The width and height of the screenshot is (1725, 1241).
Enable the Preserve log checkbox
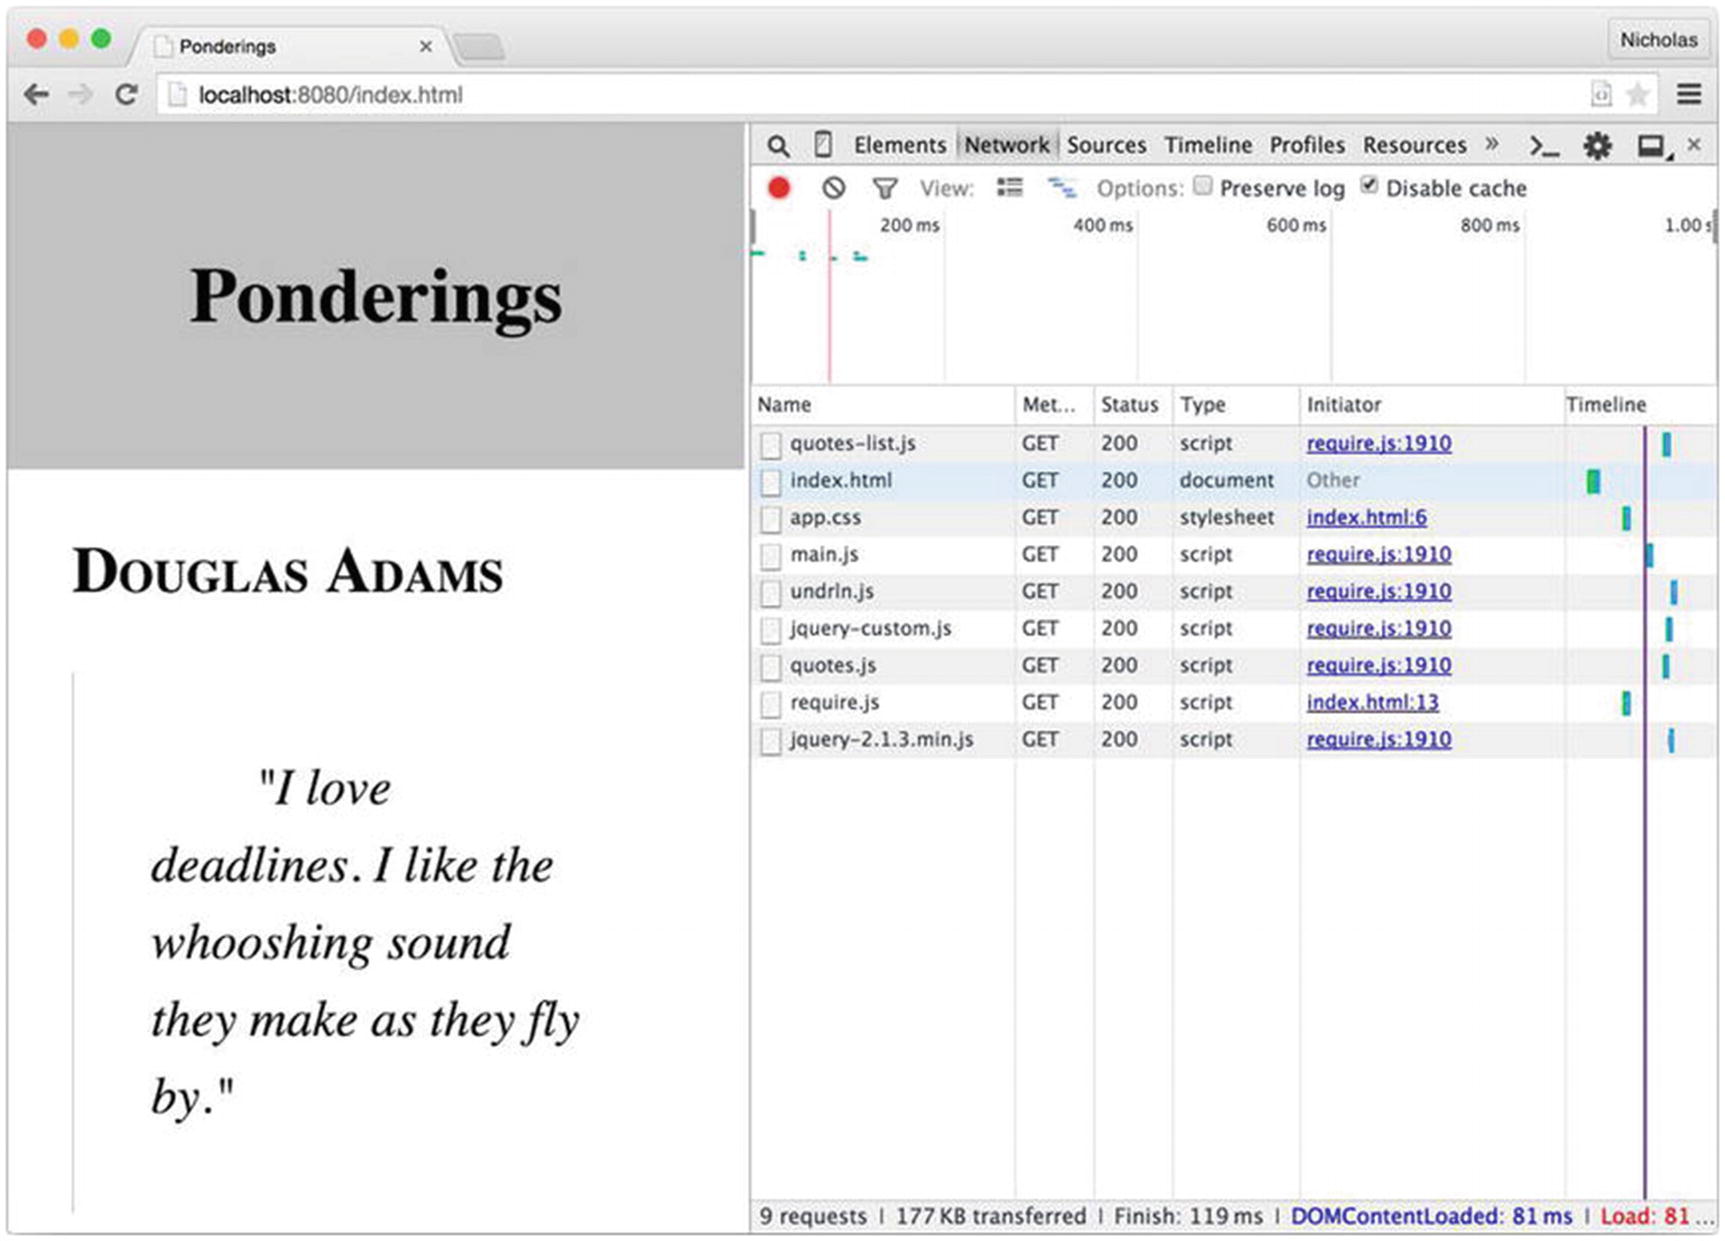(x=1204, y=186)
